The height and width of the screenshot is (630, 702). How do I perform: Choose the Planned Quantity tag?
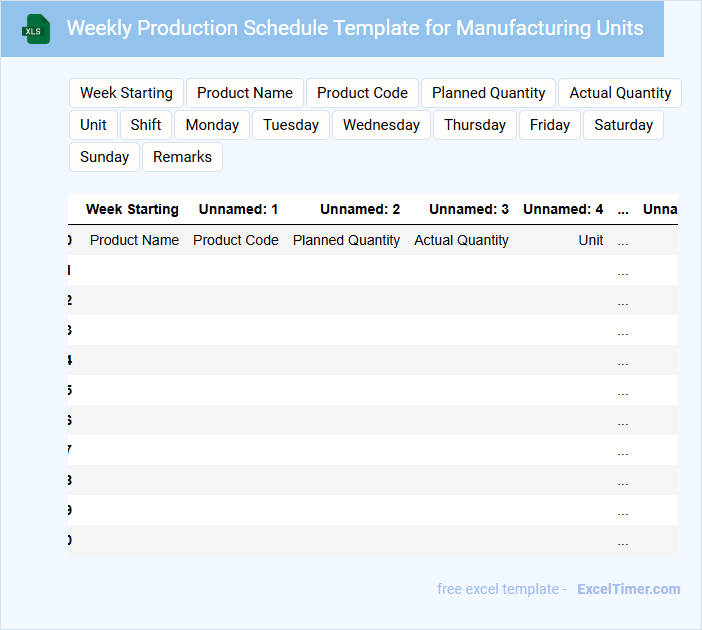point(488,93)
